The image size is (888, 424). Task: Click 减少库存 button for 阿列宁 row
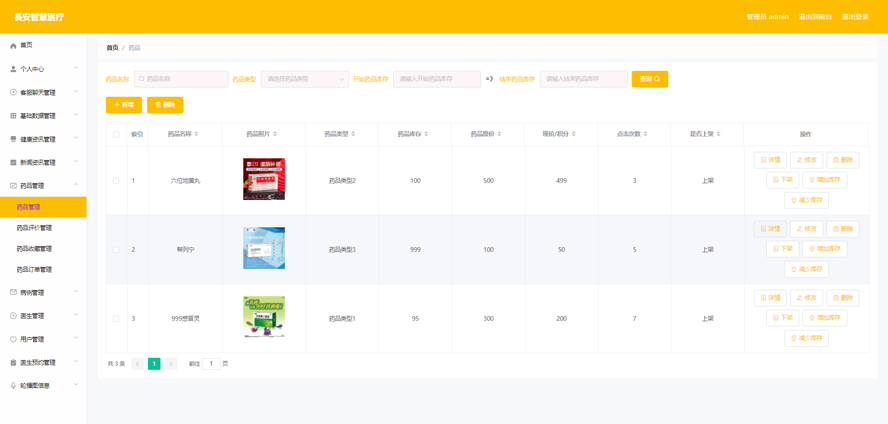tap(806, 269)
